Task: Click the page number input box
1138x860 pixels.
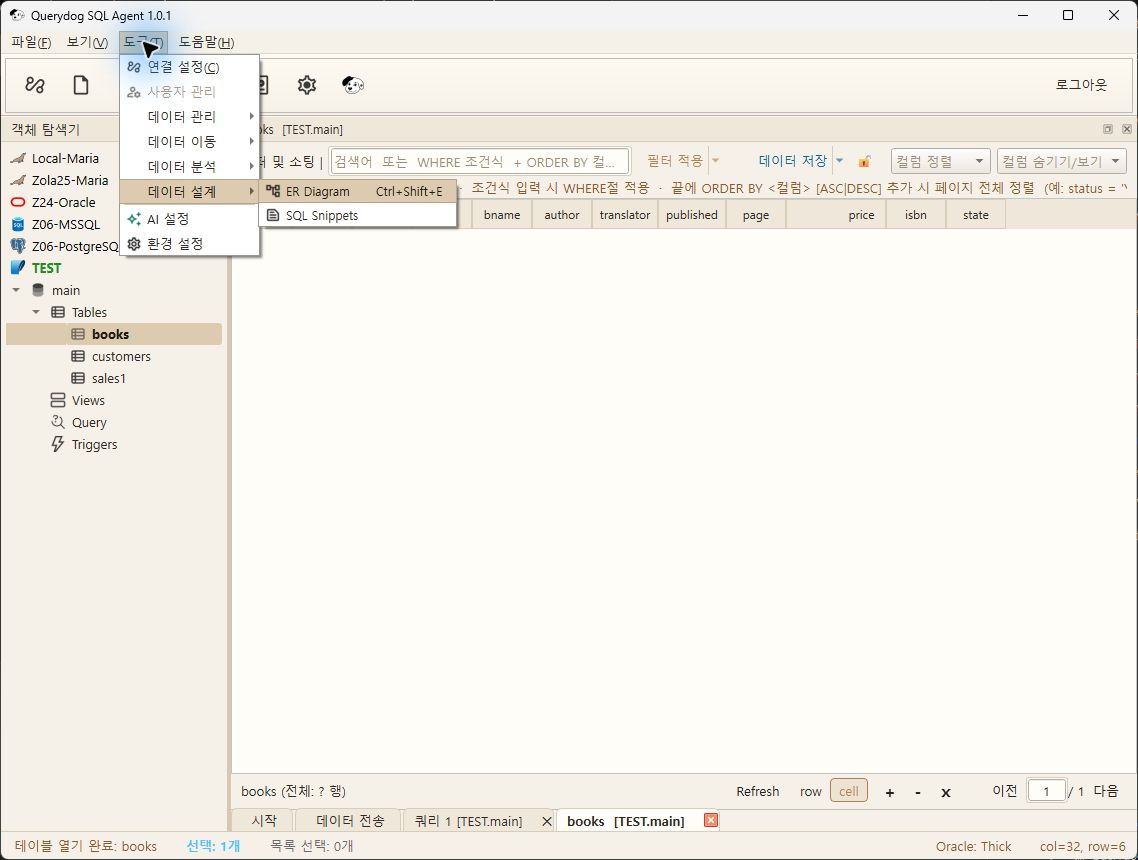Action: point(1047,791)
